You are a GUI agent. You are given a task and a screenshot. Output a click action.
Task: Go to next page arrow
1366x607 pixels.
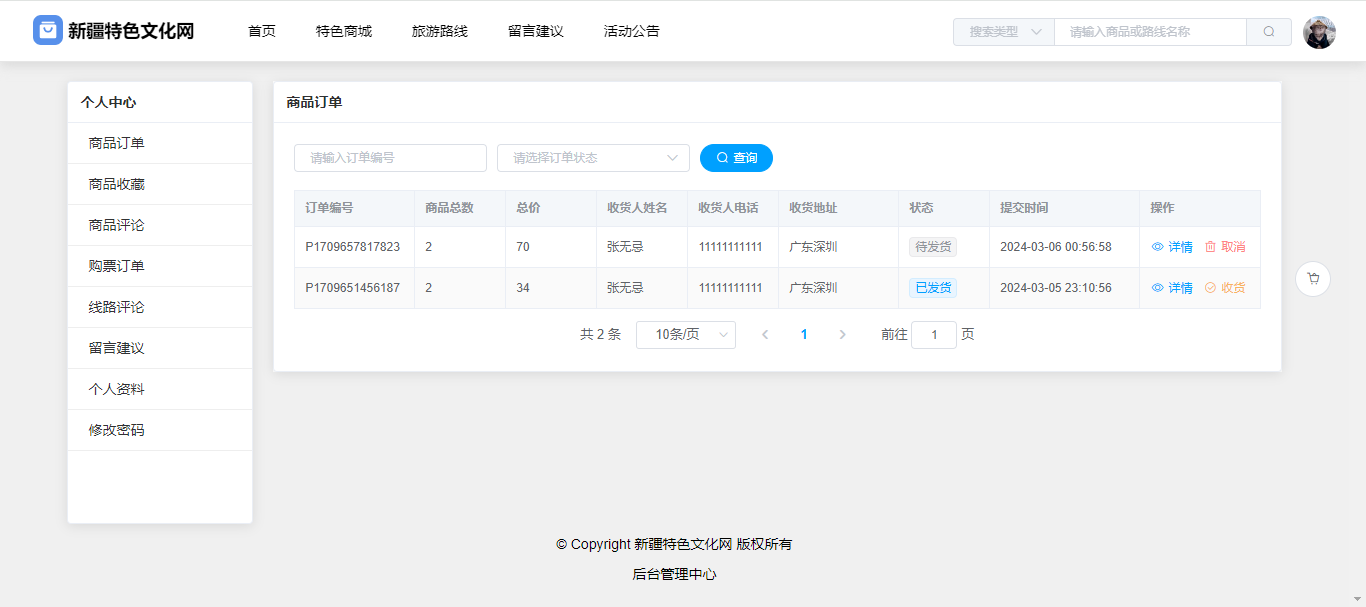point(842,335)
